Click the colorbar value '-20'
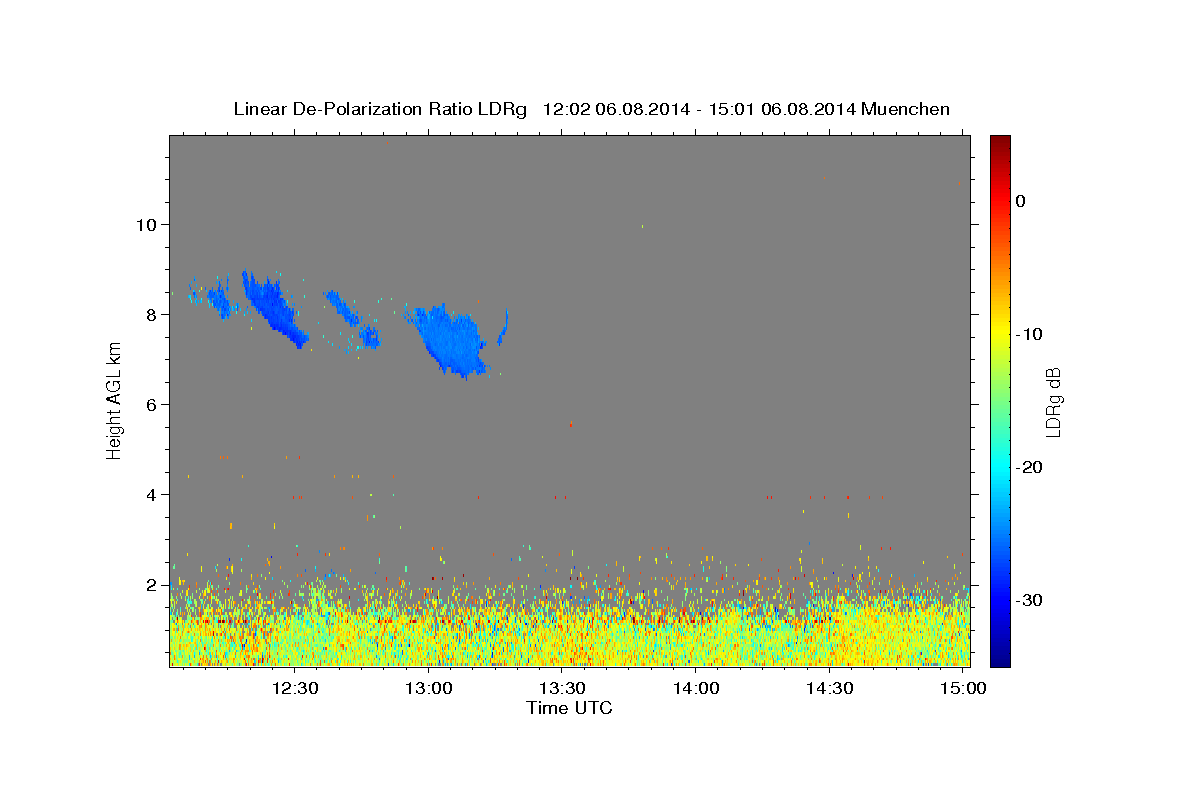 1031,467
